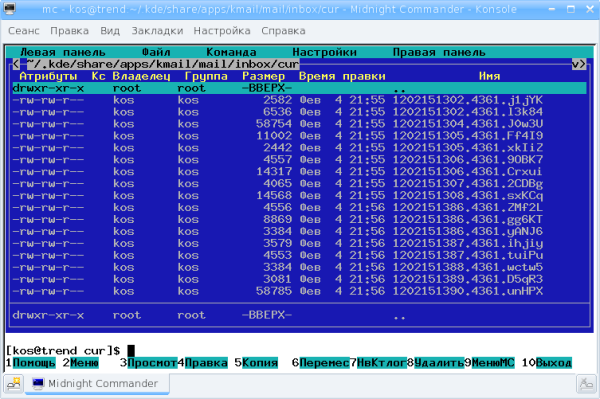
Task: Open mc's Команда menu
Action: pyautogui.click(x=232, y=52)
